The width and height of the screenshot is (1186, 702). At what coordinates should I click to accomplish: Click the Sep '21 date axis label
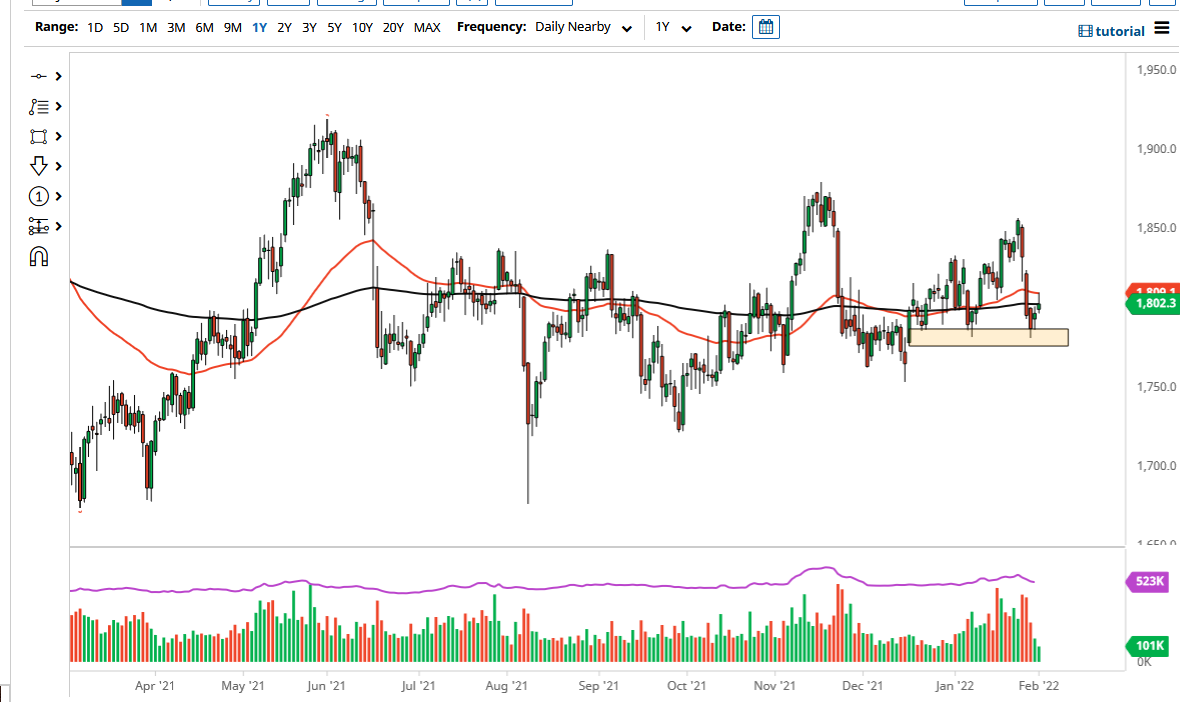598,685
